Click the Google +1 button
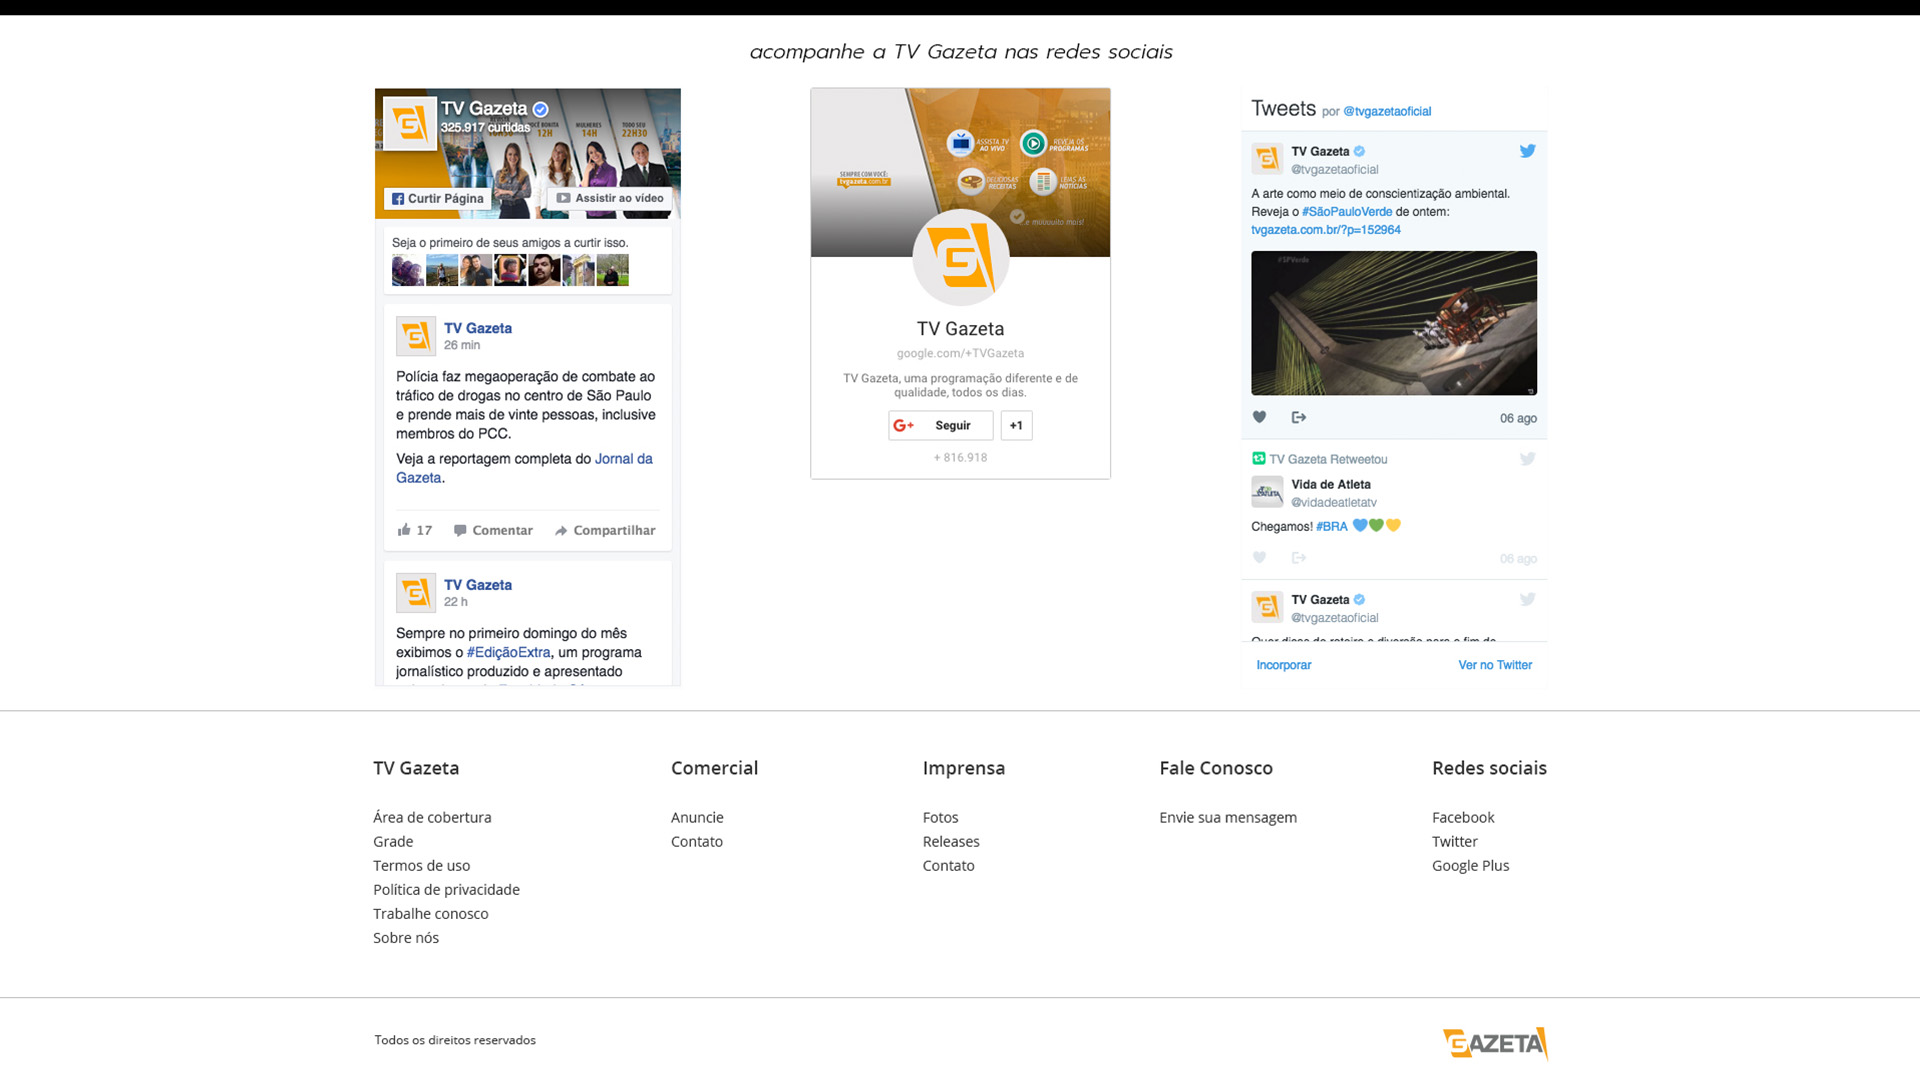1920x1080 pixels. tap(1016, 425)
